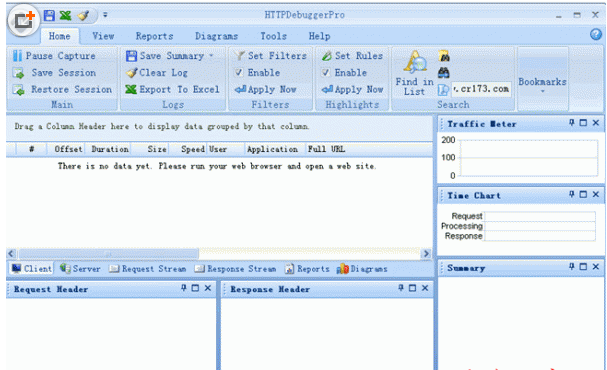Screen dimensions: 607x370
Task: Save Session from the Main group
Action: tap(54, 73)
